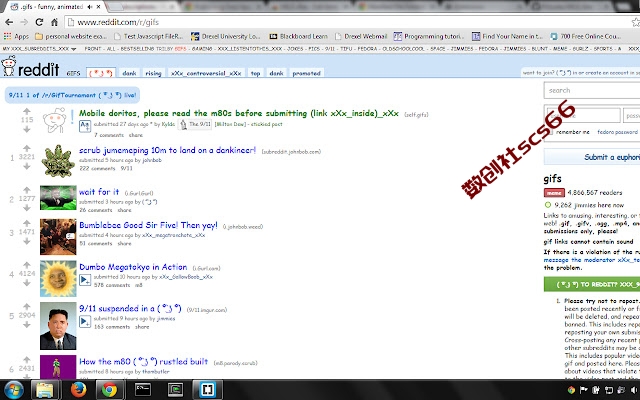
Task: Select the 'xXx_controversial_xXx' tab
Action: tap(206, 73)
